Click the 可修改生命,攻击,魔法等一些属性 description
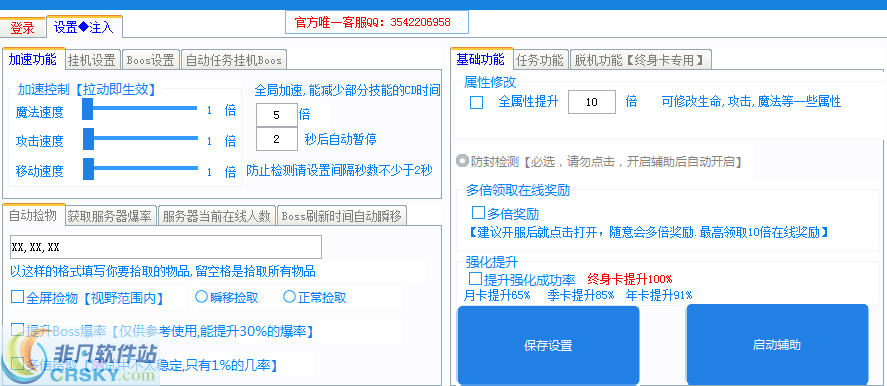The image size is (887, 386). coord(751,102)
